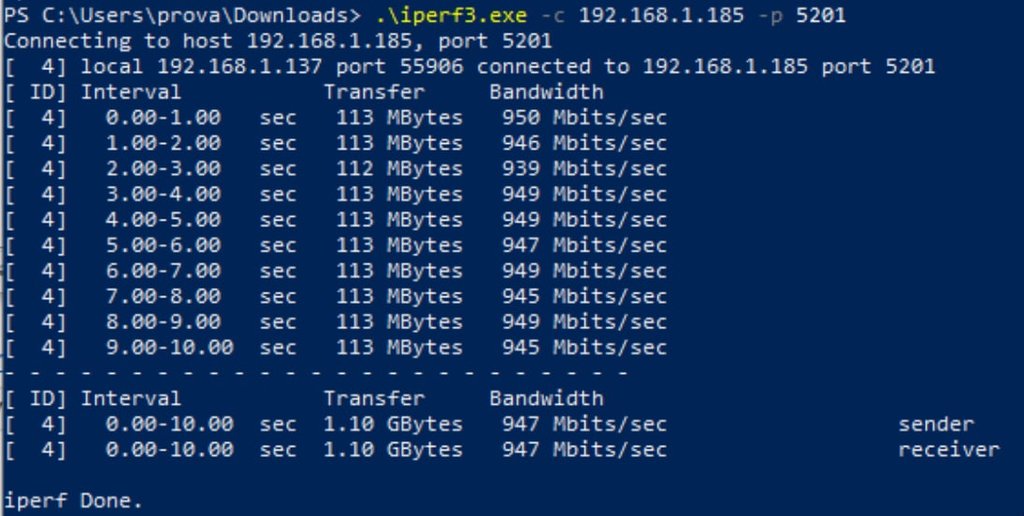1024x516 pixels.
Task: Click the 9.00-10.00 interval entry
Action: (169, 348)
